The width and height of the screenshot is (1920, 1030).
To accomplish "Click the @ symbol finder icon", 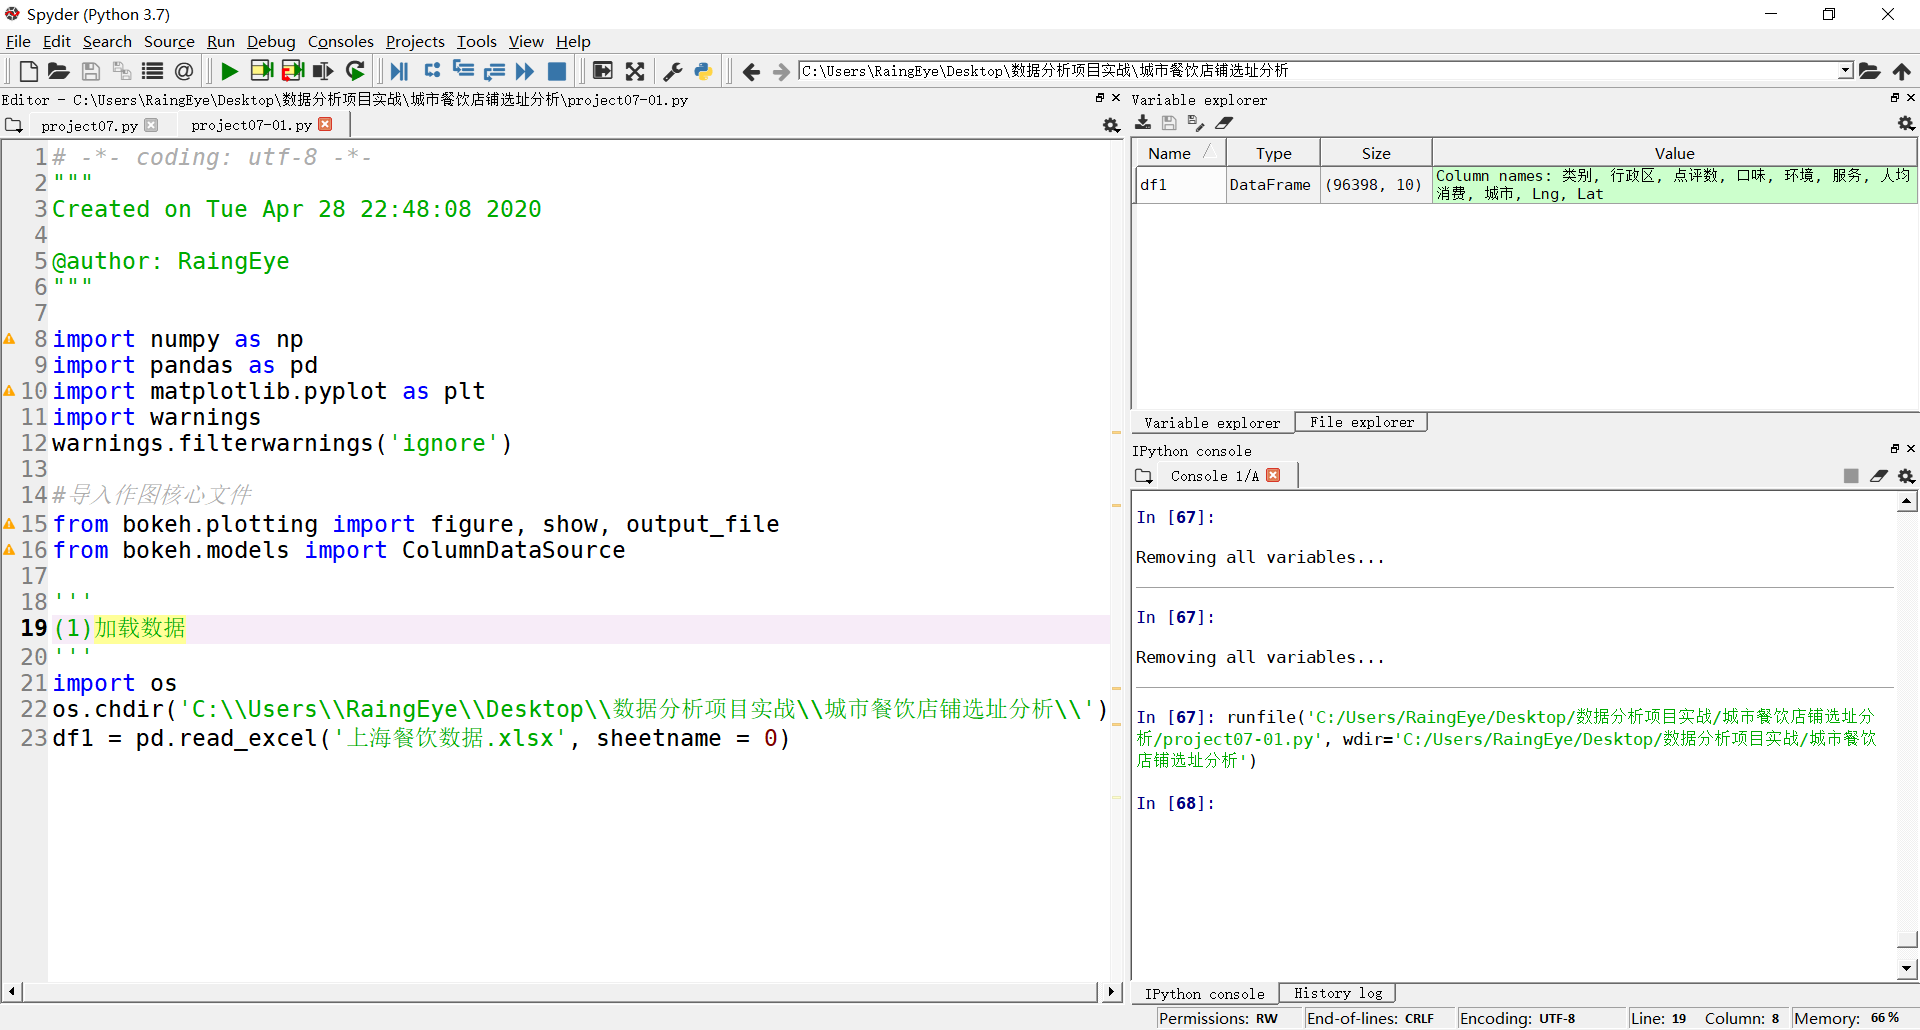I will [184, 71].
